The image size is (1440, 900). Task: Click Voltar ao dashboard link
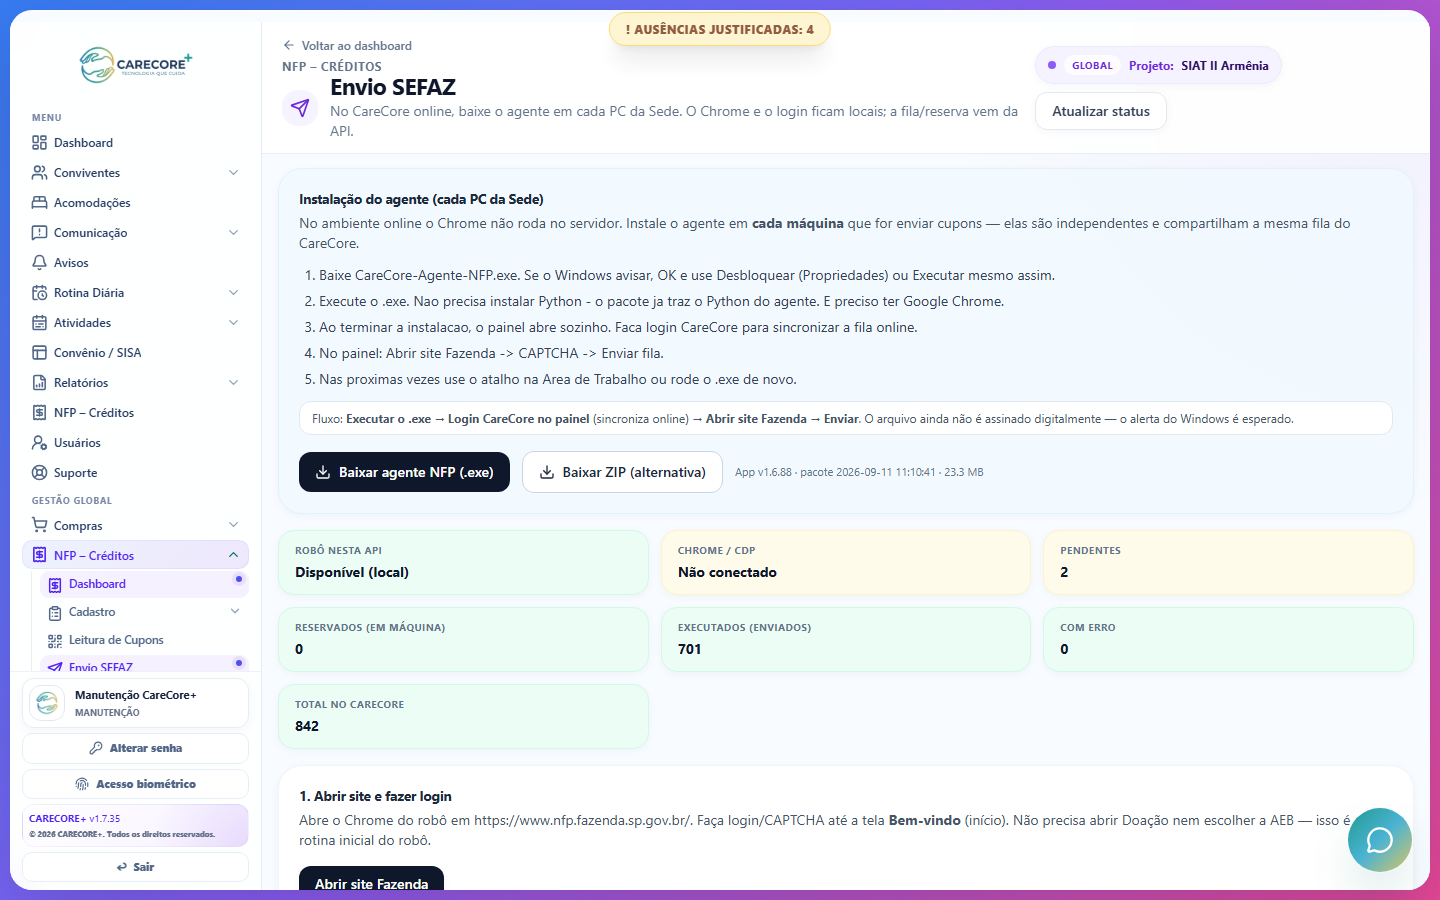tap(347, 45)
